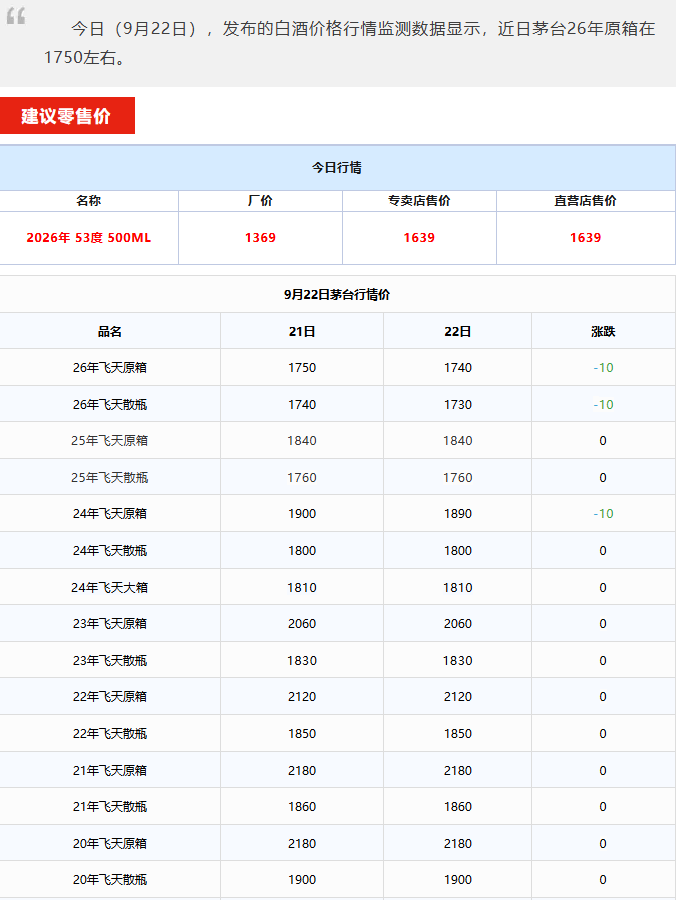Click the 21年飞天原箱 row name

point(110,770)
